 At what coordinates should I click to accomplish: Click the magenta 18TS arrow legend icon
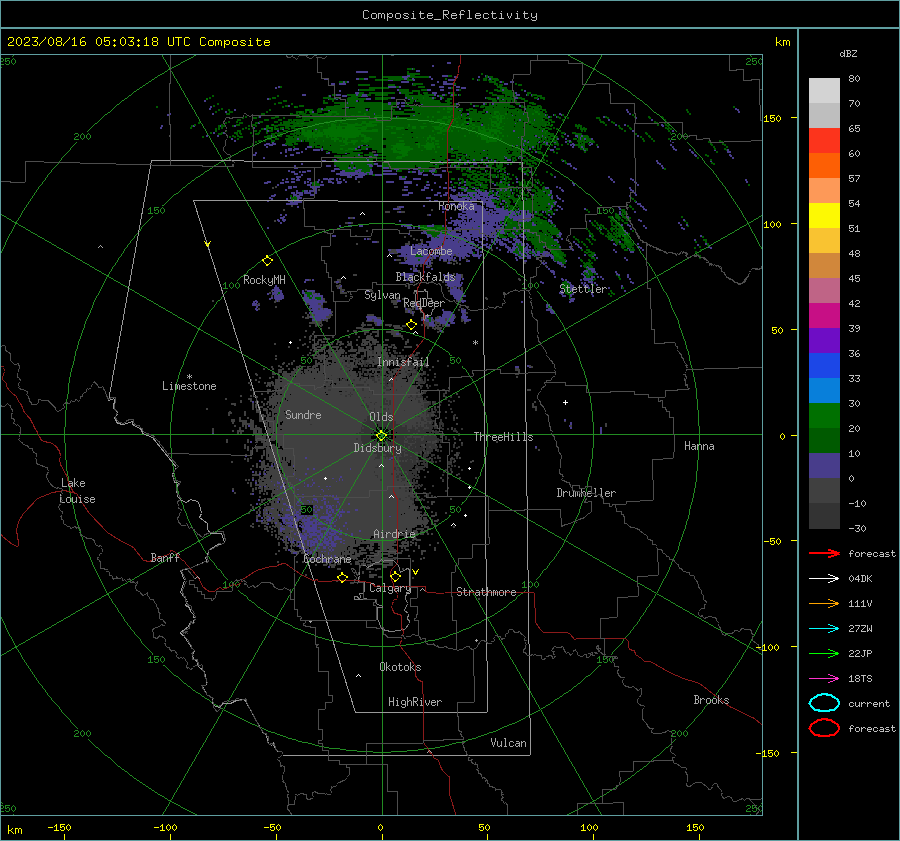tap(824, 679)
